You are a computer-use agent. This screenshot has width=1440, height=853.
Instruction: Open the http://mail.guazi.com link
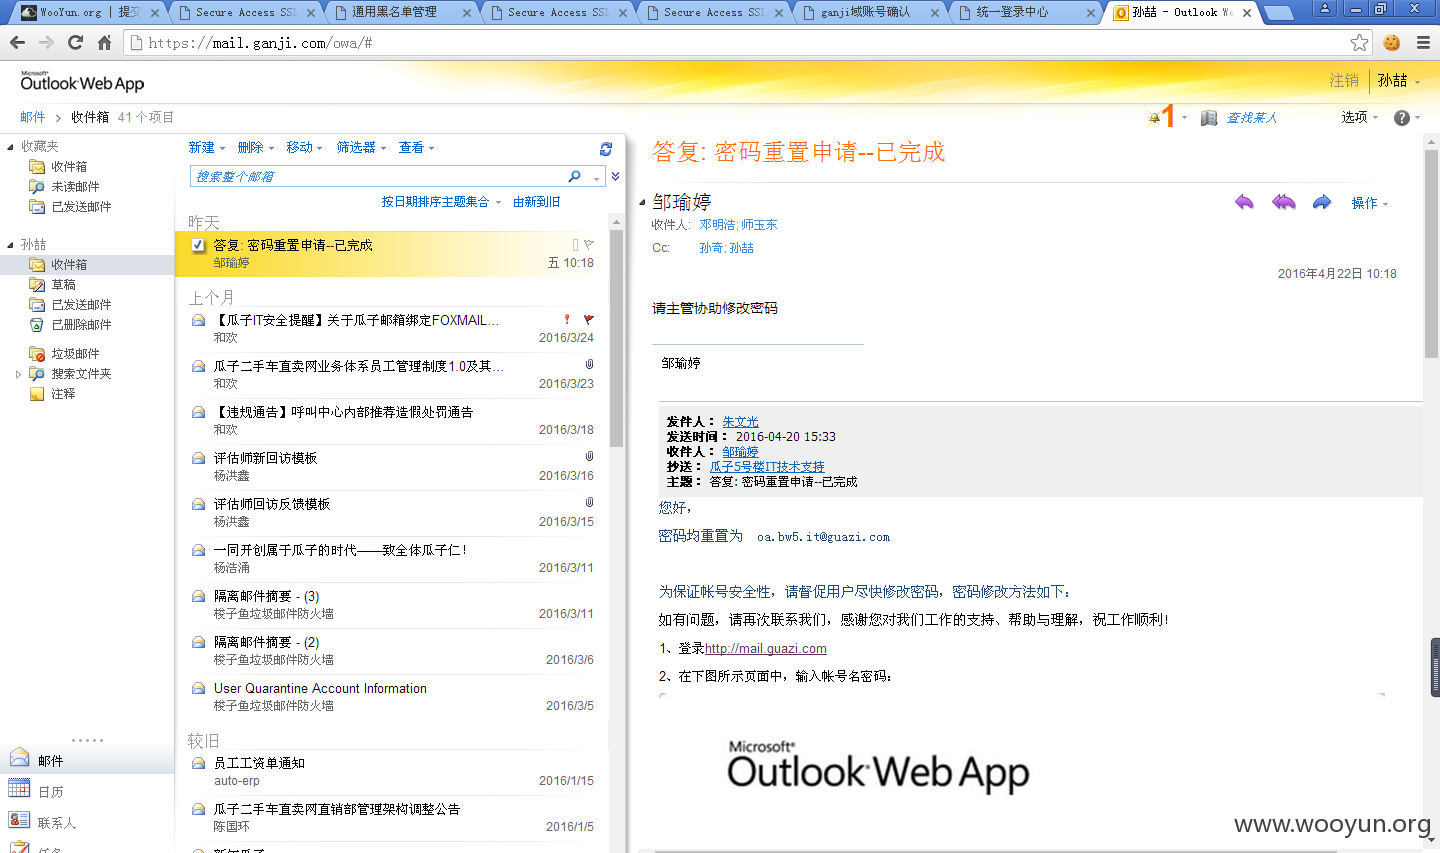tap(766, 648)
